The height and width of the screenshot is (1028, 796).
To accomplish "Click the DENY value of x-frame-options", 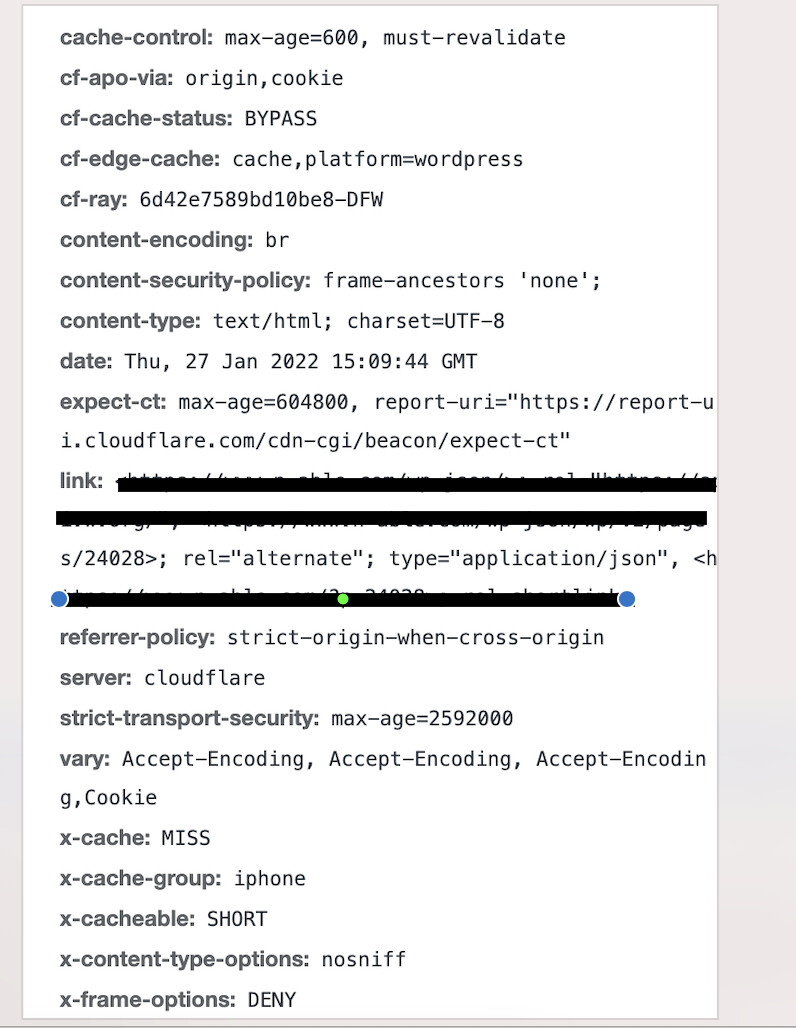I will point(272,999).
